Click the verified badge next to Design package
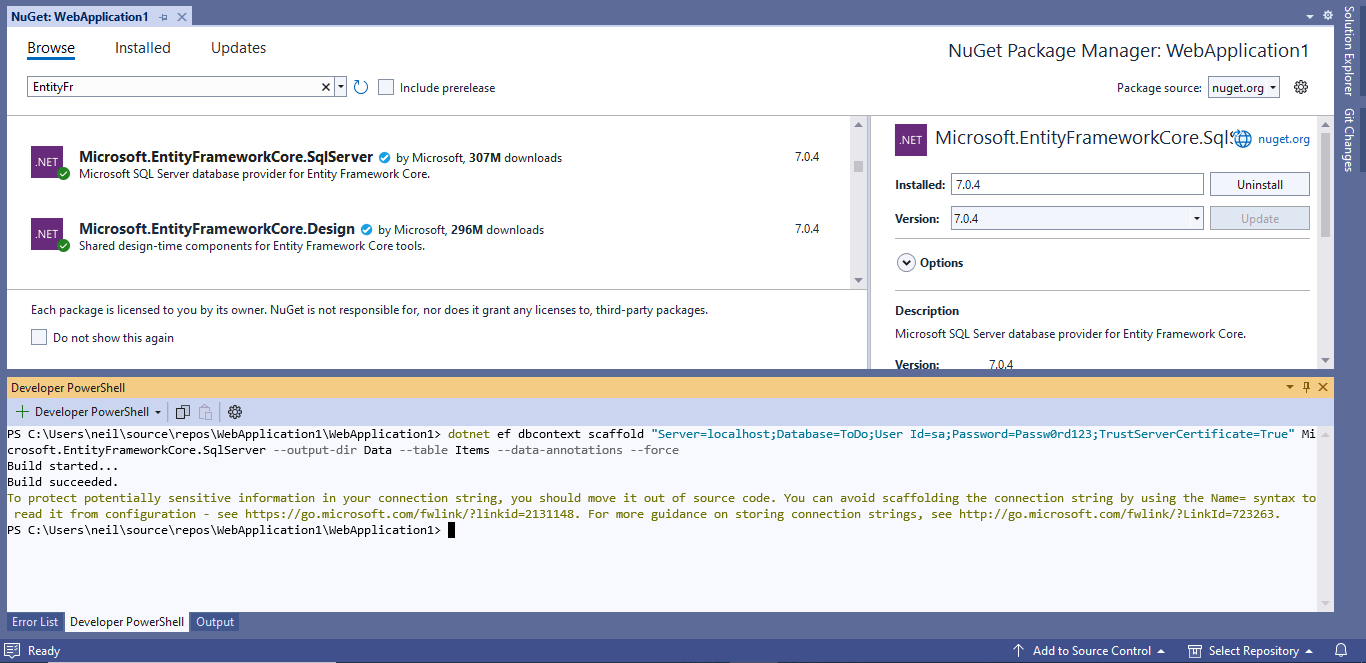 (x=366, y=229)
